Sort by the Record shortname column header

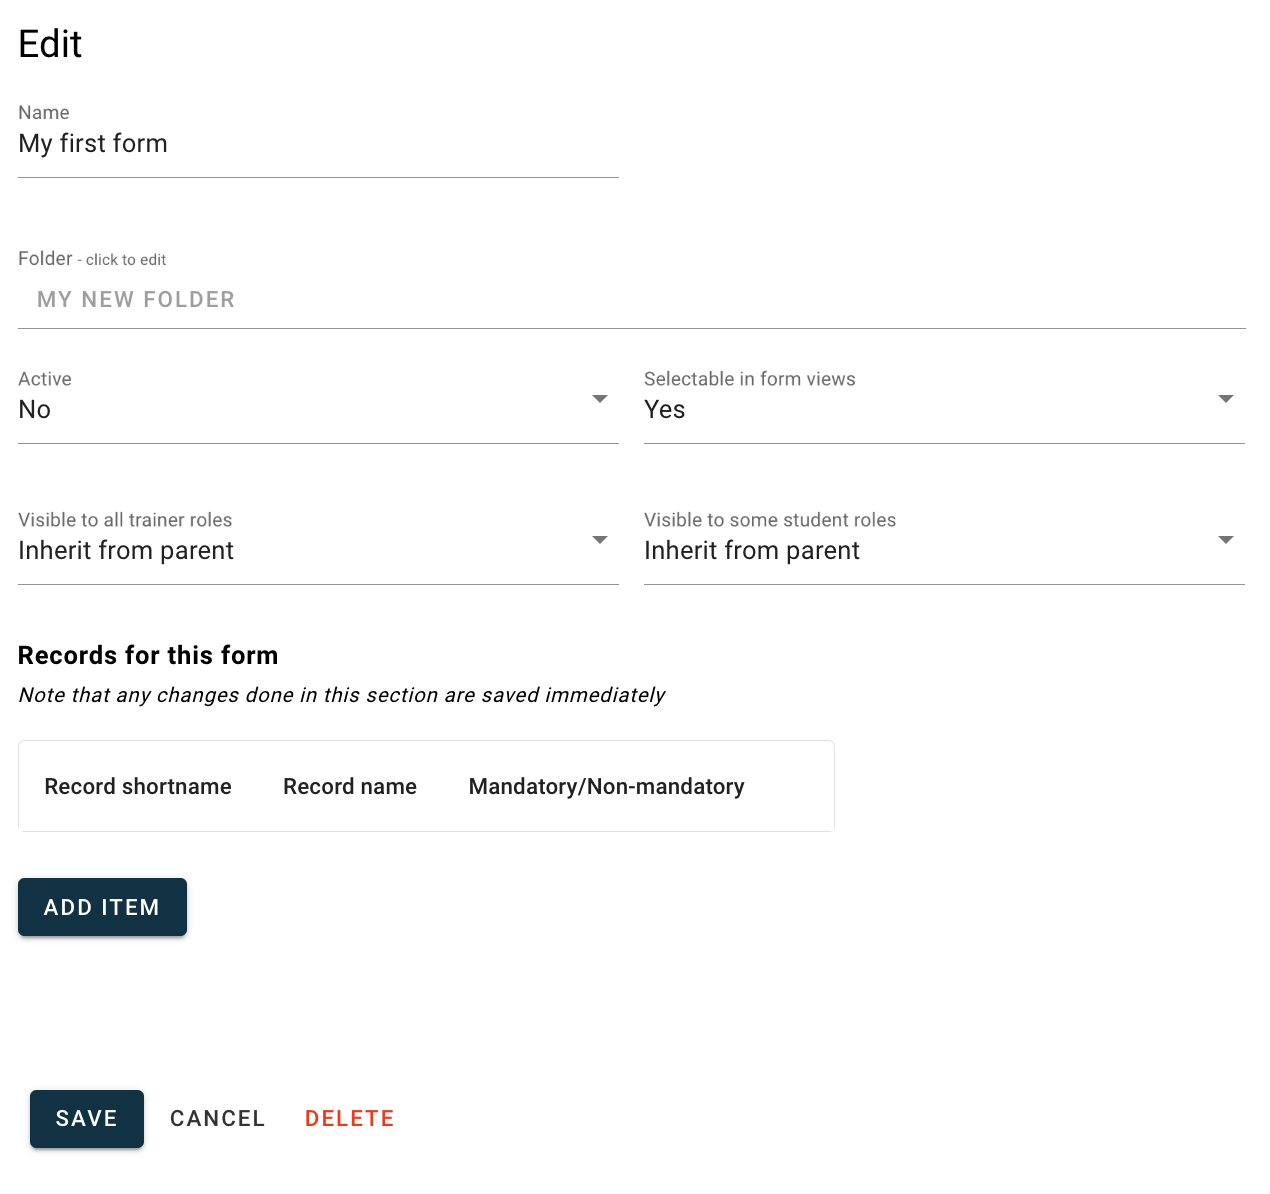pos(138,787)
